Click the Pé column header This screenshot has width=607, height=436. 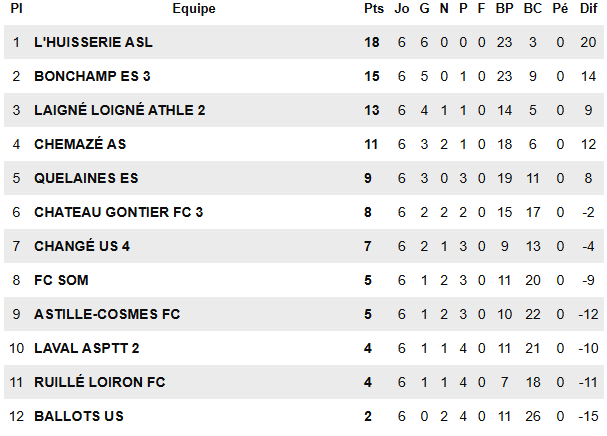point(560,9)
